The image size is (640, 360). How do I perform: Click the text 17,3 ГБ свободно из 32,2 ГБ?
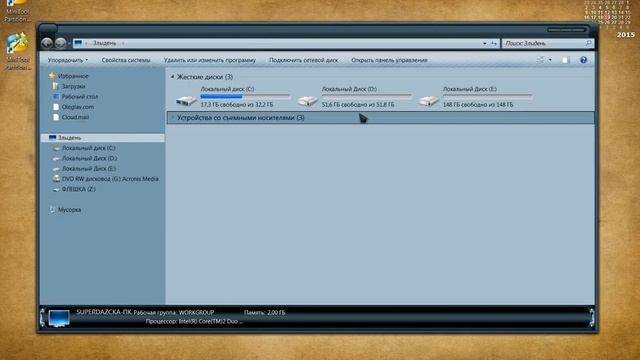click(x=237, y=105)
